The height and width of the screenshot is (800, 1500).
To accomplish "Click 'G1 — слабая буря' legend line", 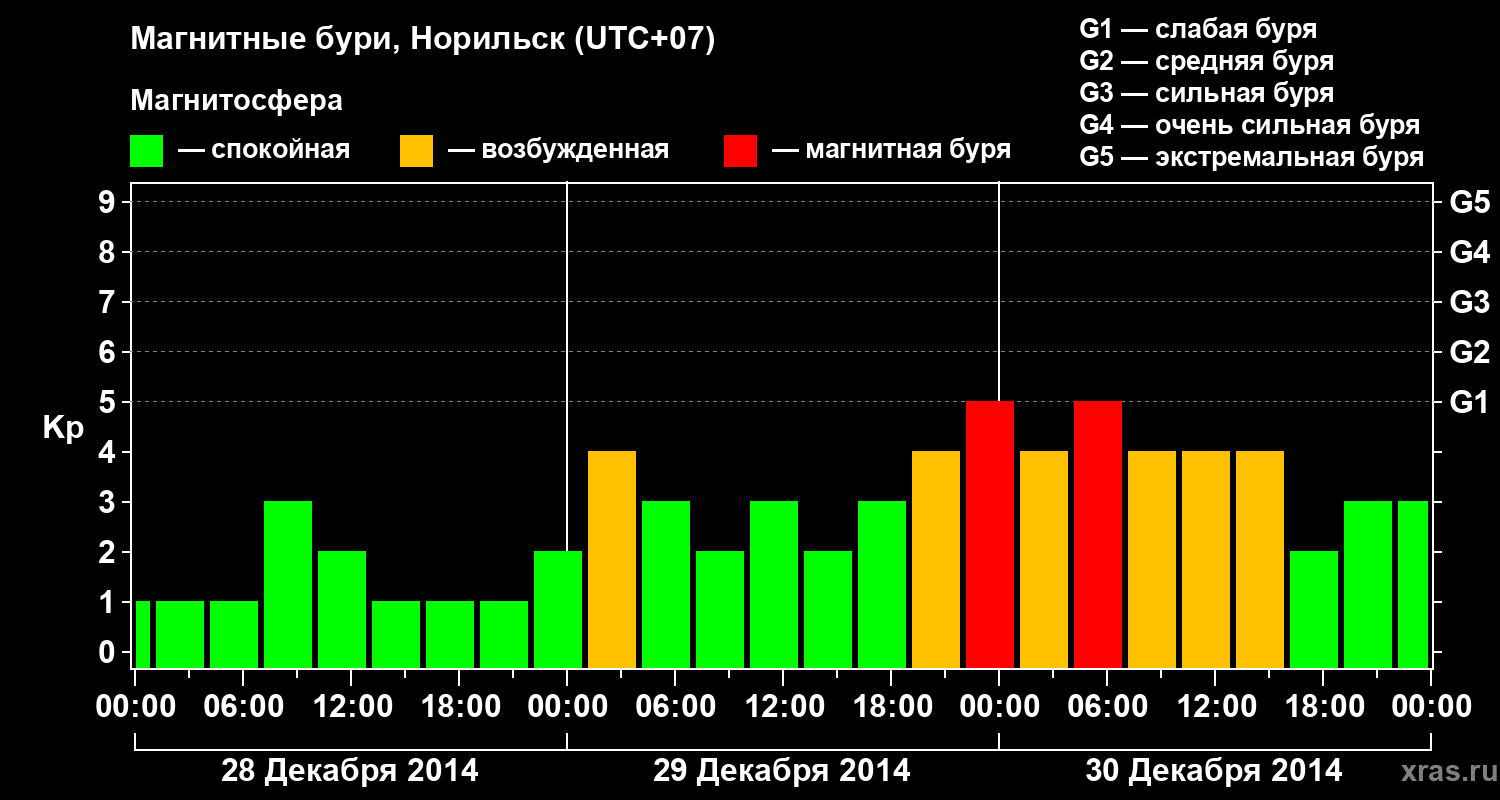I will tap(1198, 28).
